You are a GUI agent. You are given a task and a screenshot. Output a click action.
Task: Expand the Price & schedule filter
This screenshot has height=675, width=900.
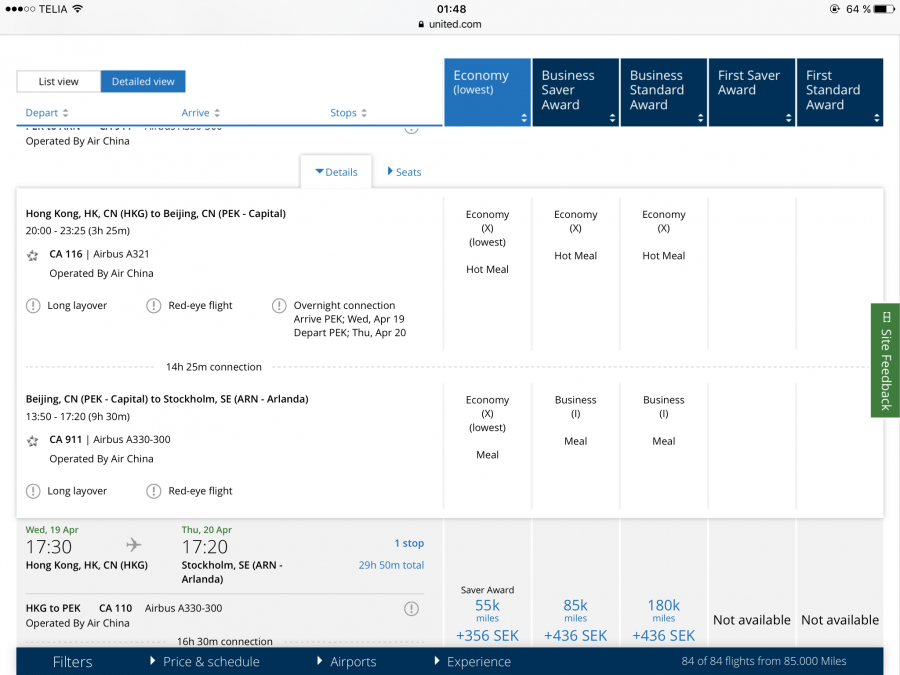tap(204, 661)
